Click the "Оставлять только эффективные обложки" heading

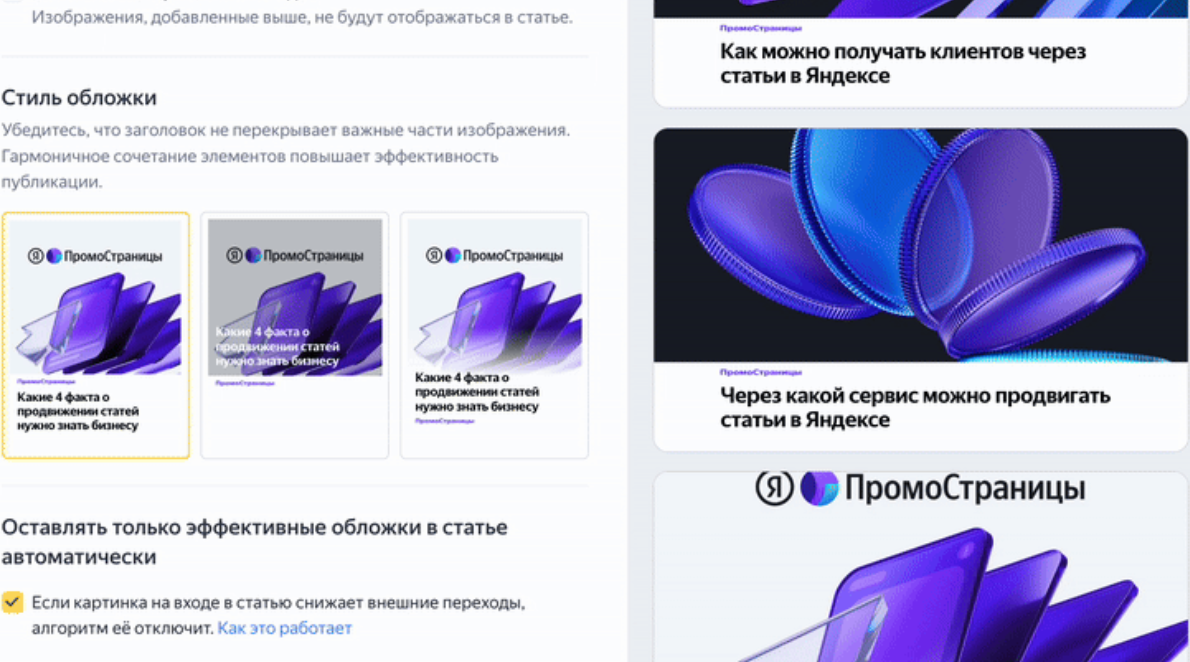254,542
